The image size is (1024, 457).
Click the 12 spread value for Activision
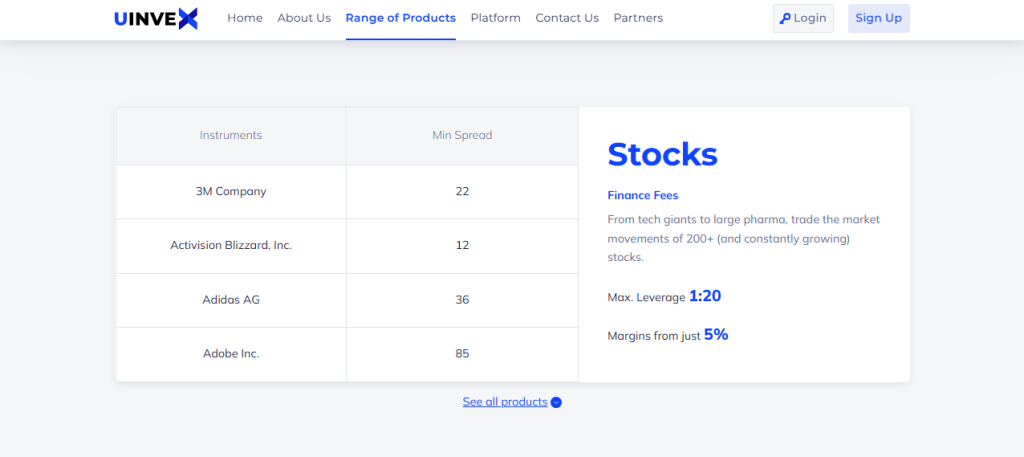(x=462, y=246)
